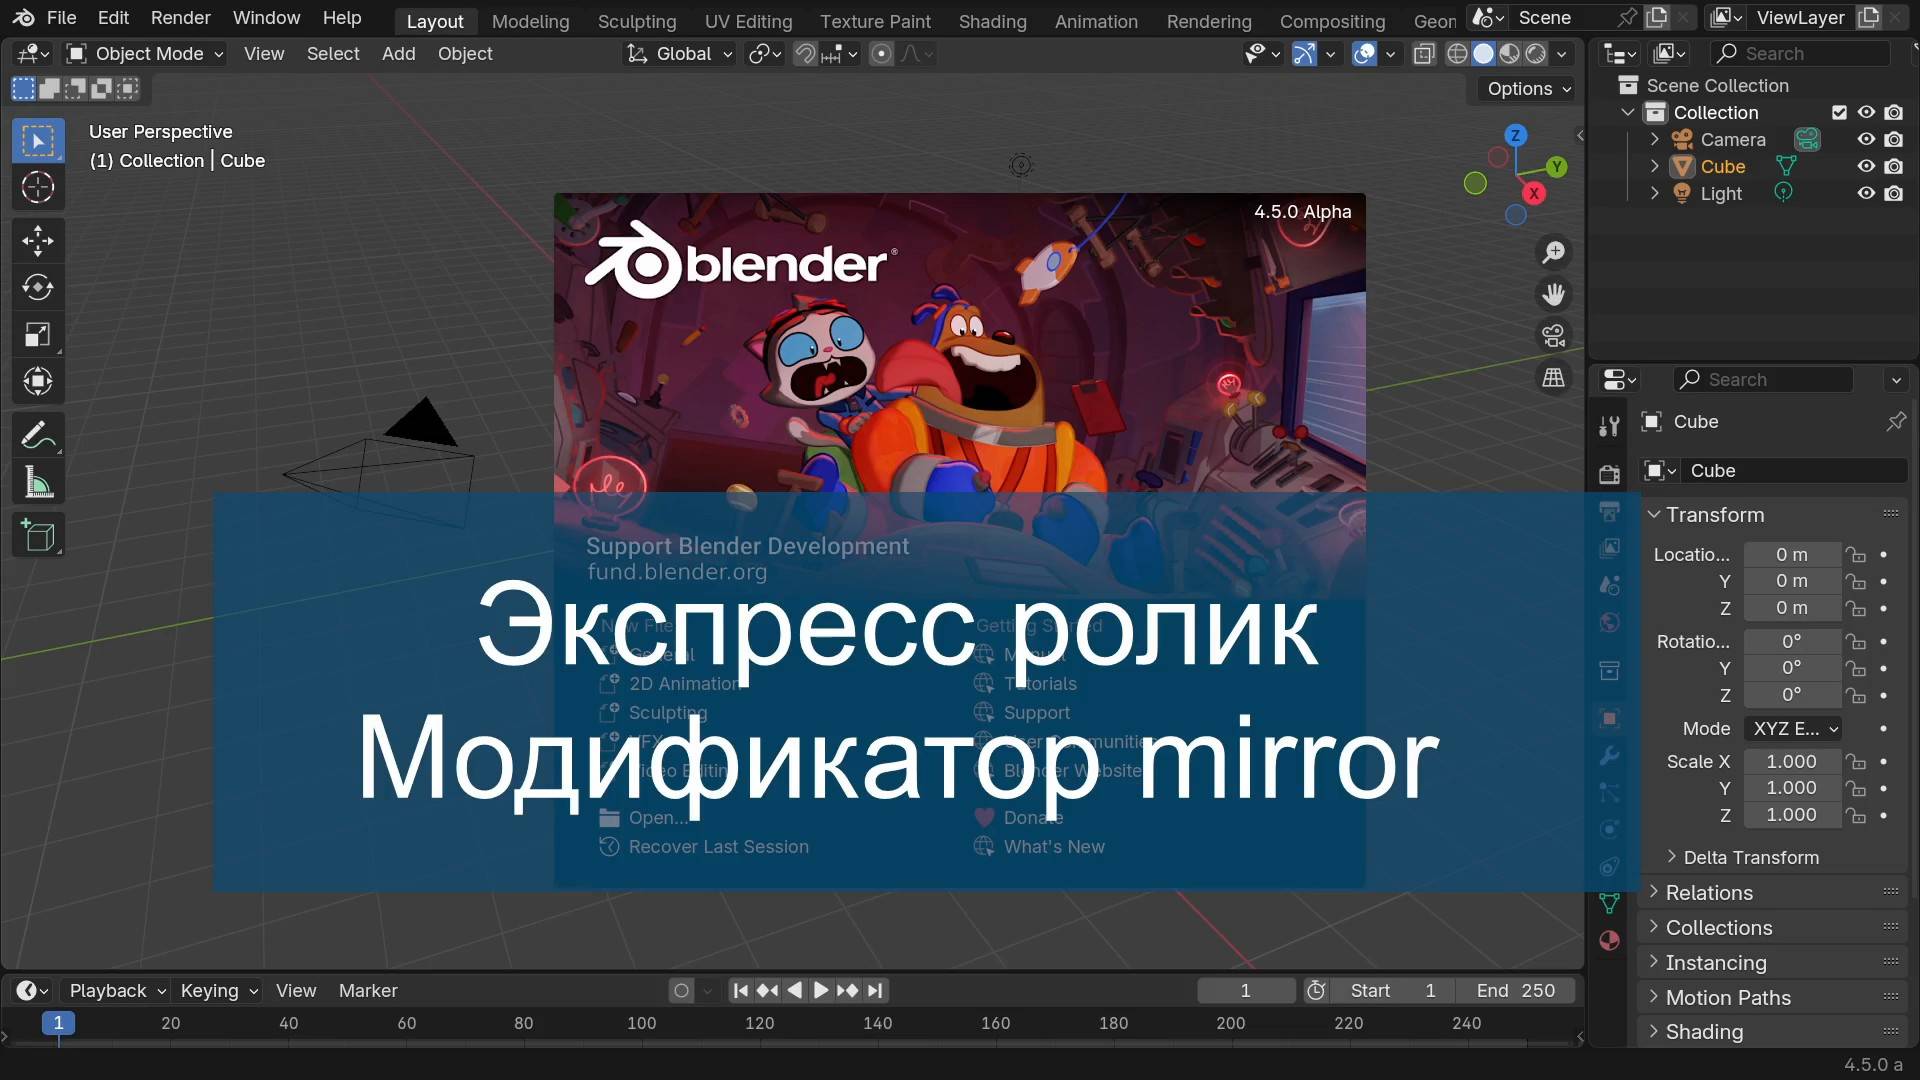1920x1080 pixels.
Task: Activate the Measure tool
Action: point(37,481)
